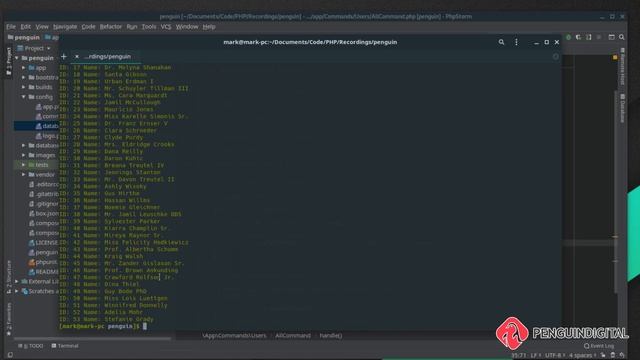Viewport: 640px width, 360px height.
Task: Open the Refactor menu
Action: click(111, 27)
